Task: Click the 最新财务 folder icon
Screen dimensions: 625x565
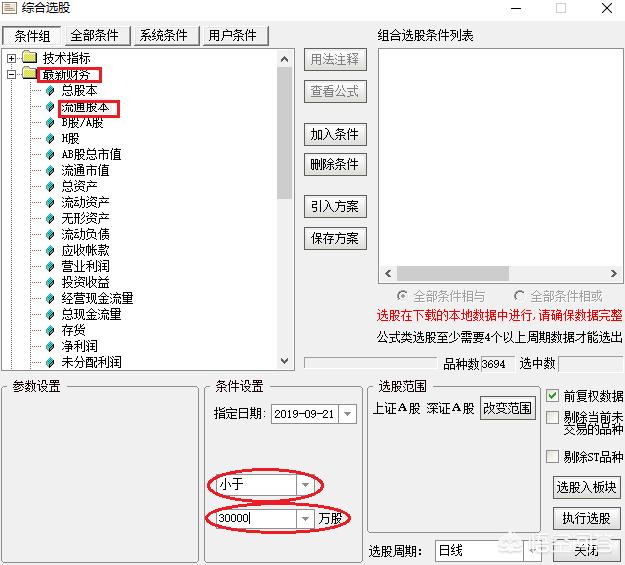Action: pyautogui.click(x=28, y=74)
